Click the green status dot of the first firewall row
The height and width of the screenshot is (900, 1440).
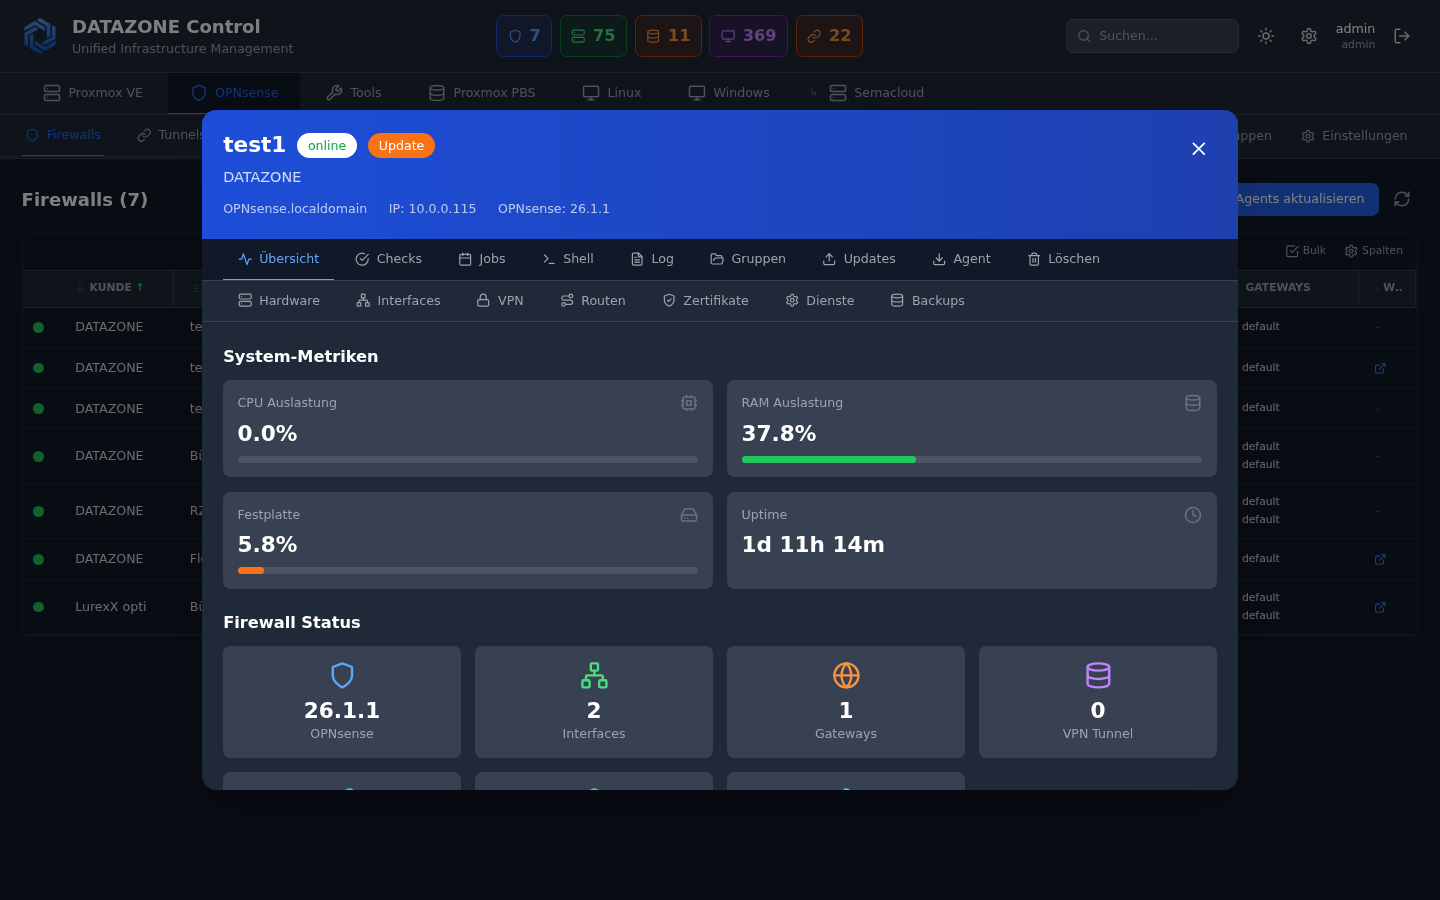40,326
